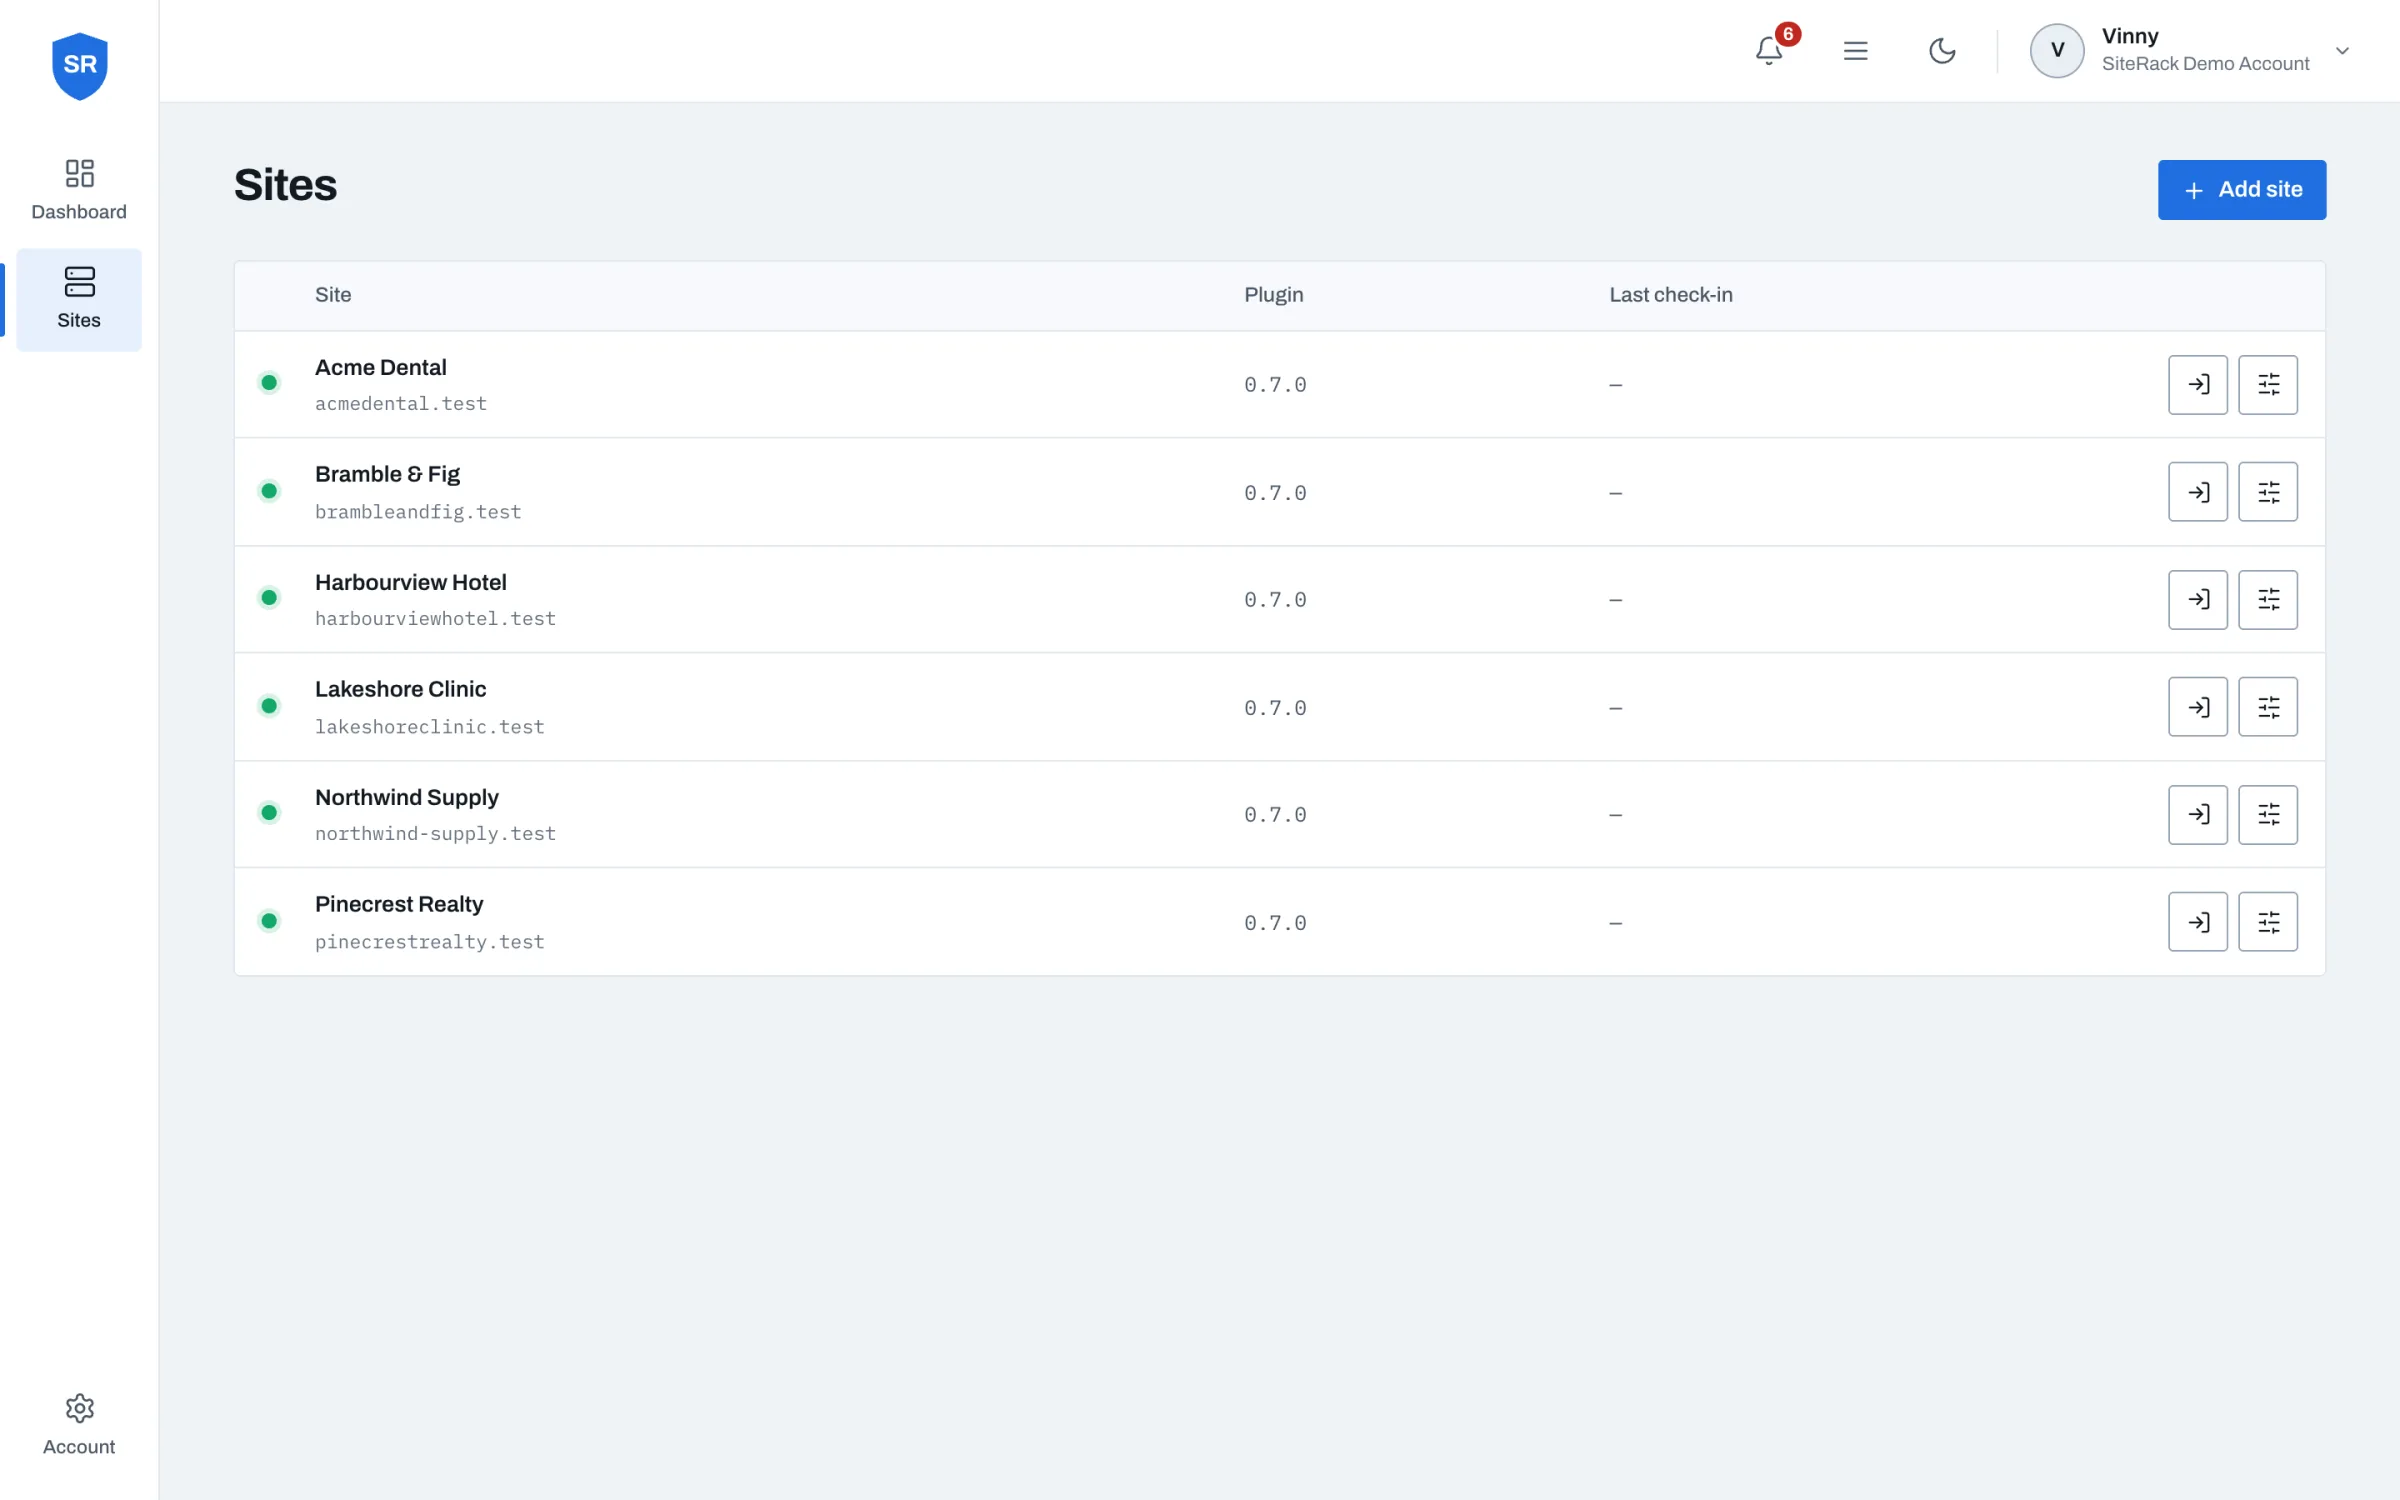This screenshot has width=2400, height=1500.
Task: Click the northwind-supply.test domain text
Action: point(435,834)
